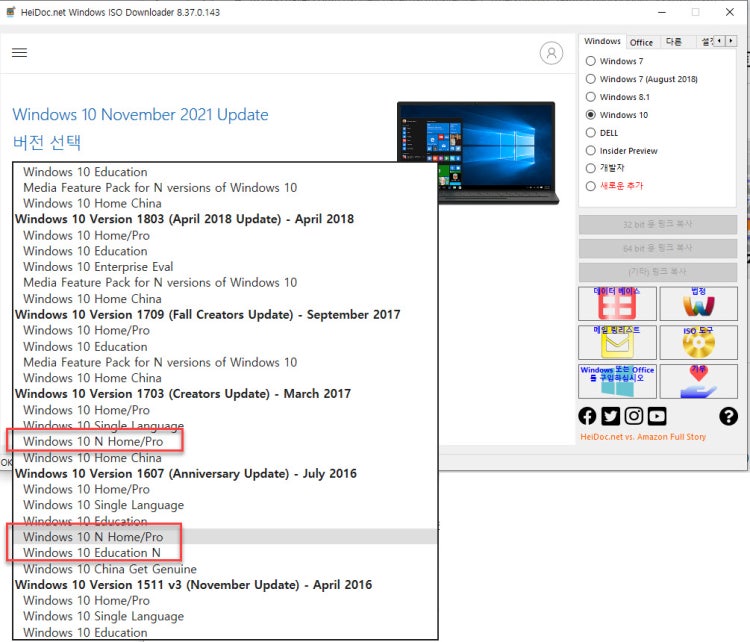Screen dimensions: 750x642
Task: Open the Instagram icon
Action: [634, 416]
